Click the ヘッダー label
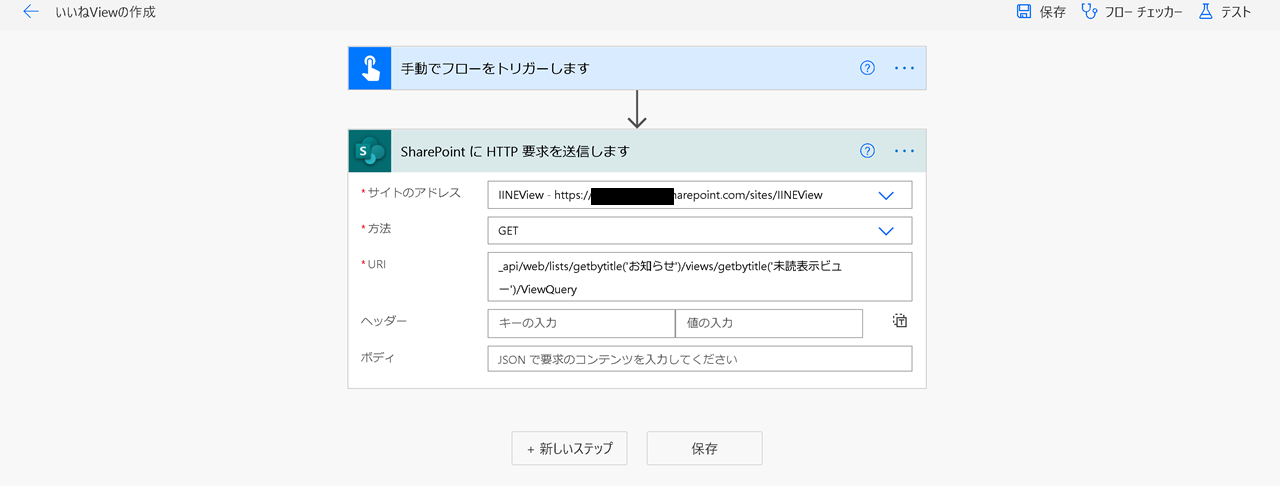 tap(384, 320)
